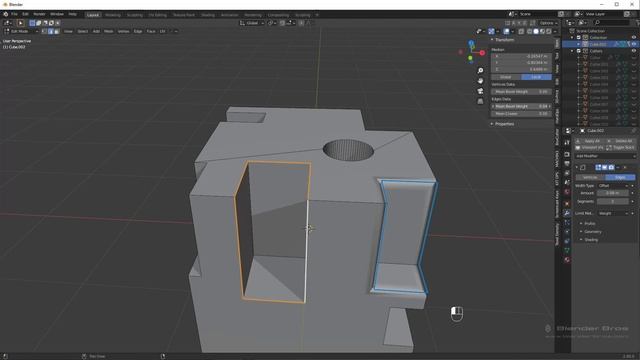The width and height of the screenshot is (640, 360).
Task: Collapse the Transform panel
Action: (492, 40)
